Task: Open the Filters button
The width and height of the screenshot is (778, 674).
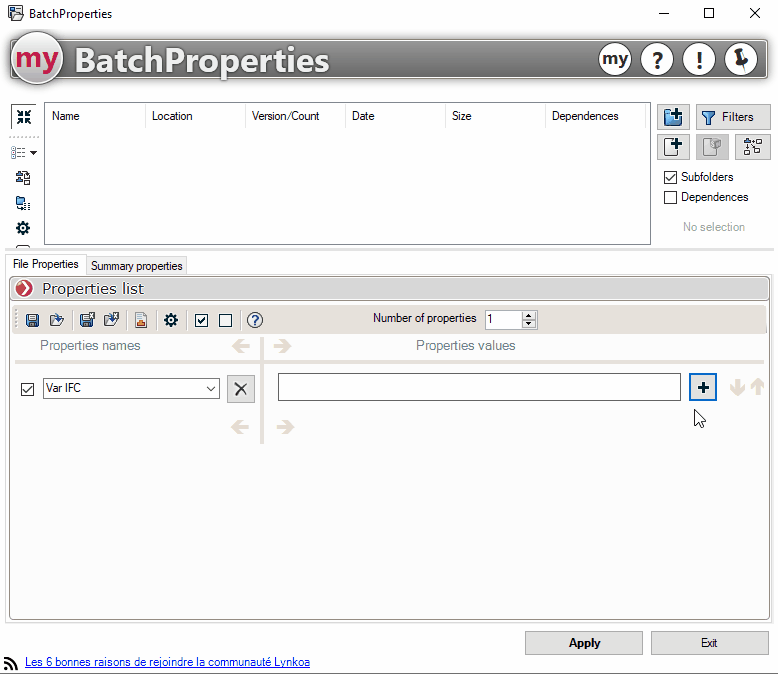Action: 733,117
